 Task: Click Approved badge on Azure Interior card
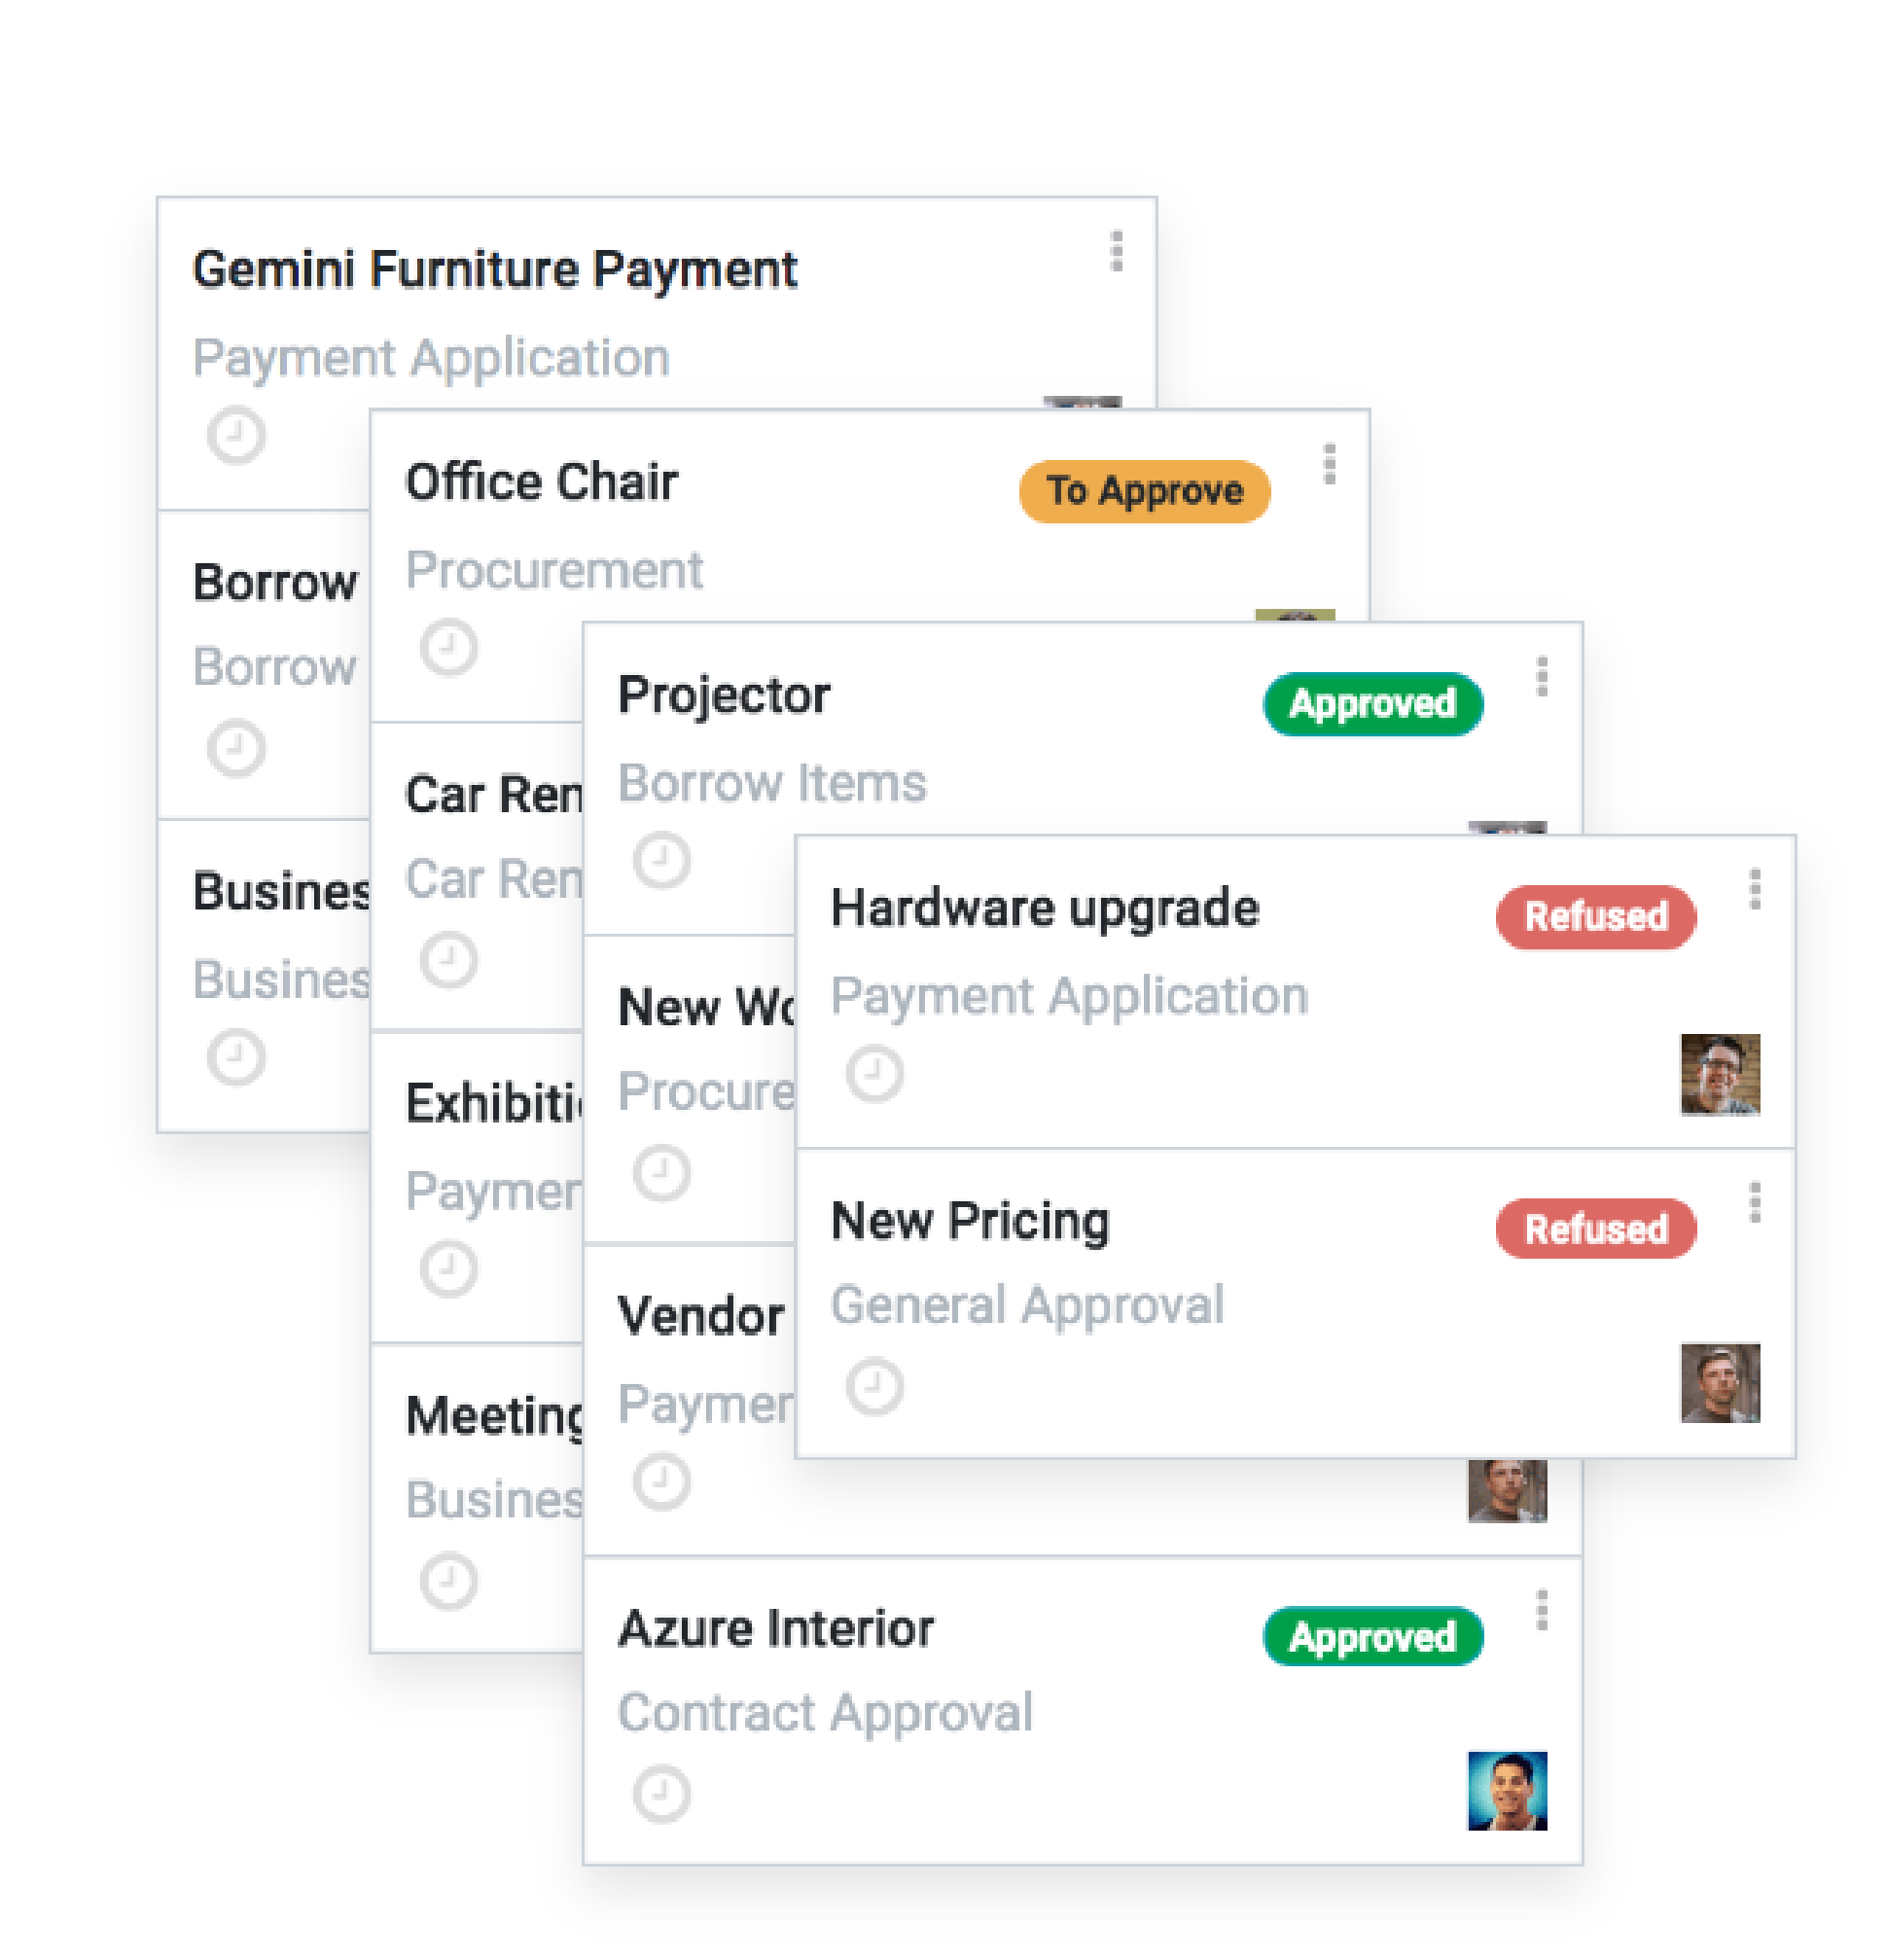(x=1373, y=1637)
